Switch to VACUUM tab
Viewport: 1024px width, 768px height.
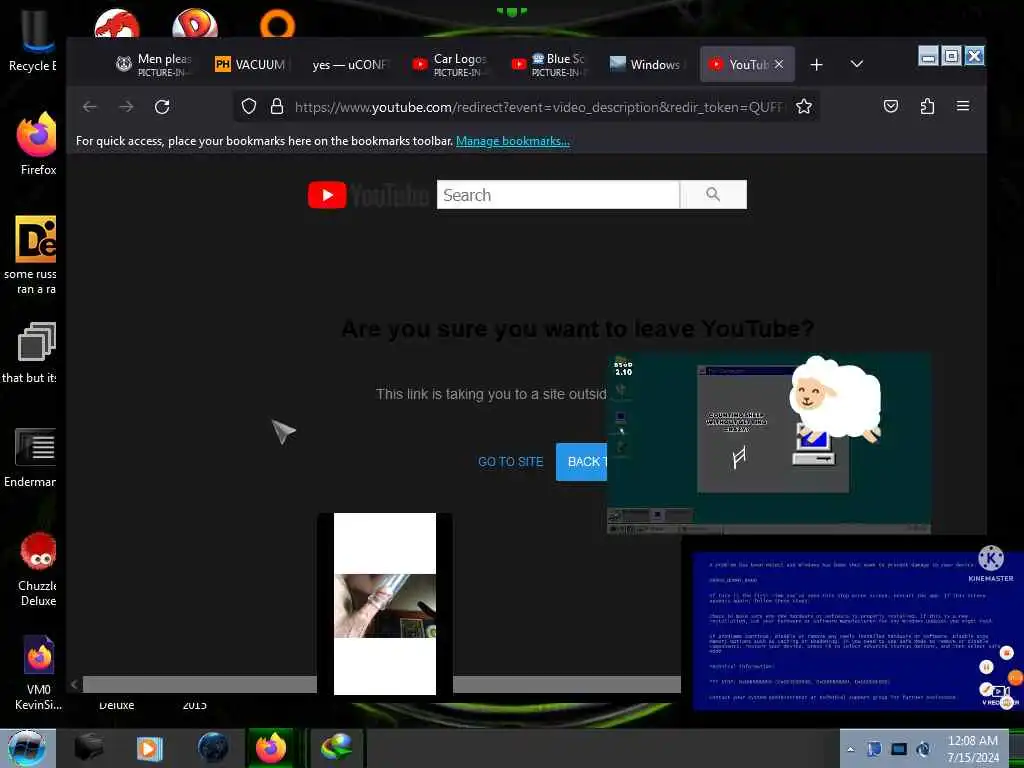[x=251, y=64]
